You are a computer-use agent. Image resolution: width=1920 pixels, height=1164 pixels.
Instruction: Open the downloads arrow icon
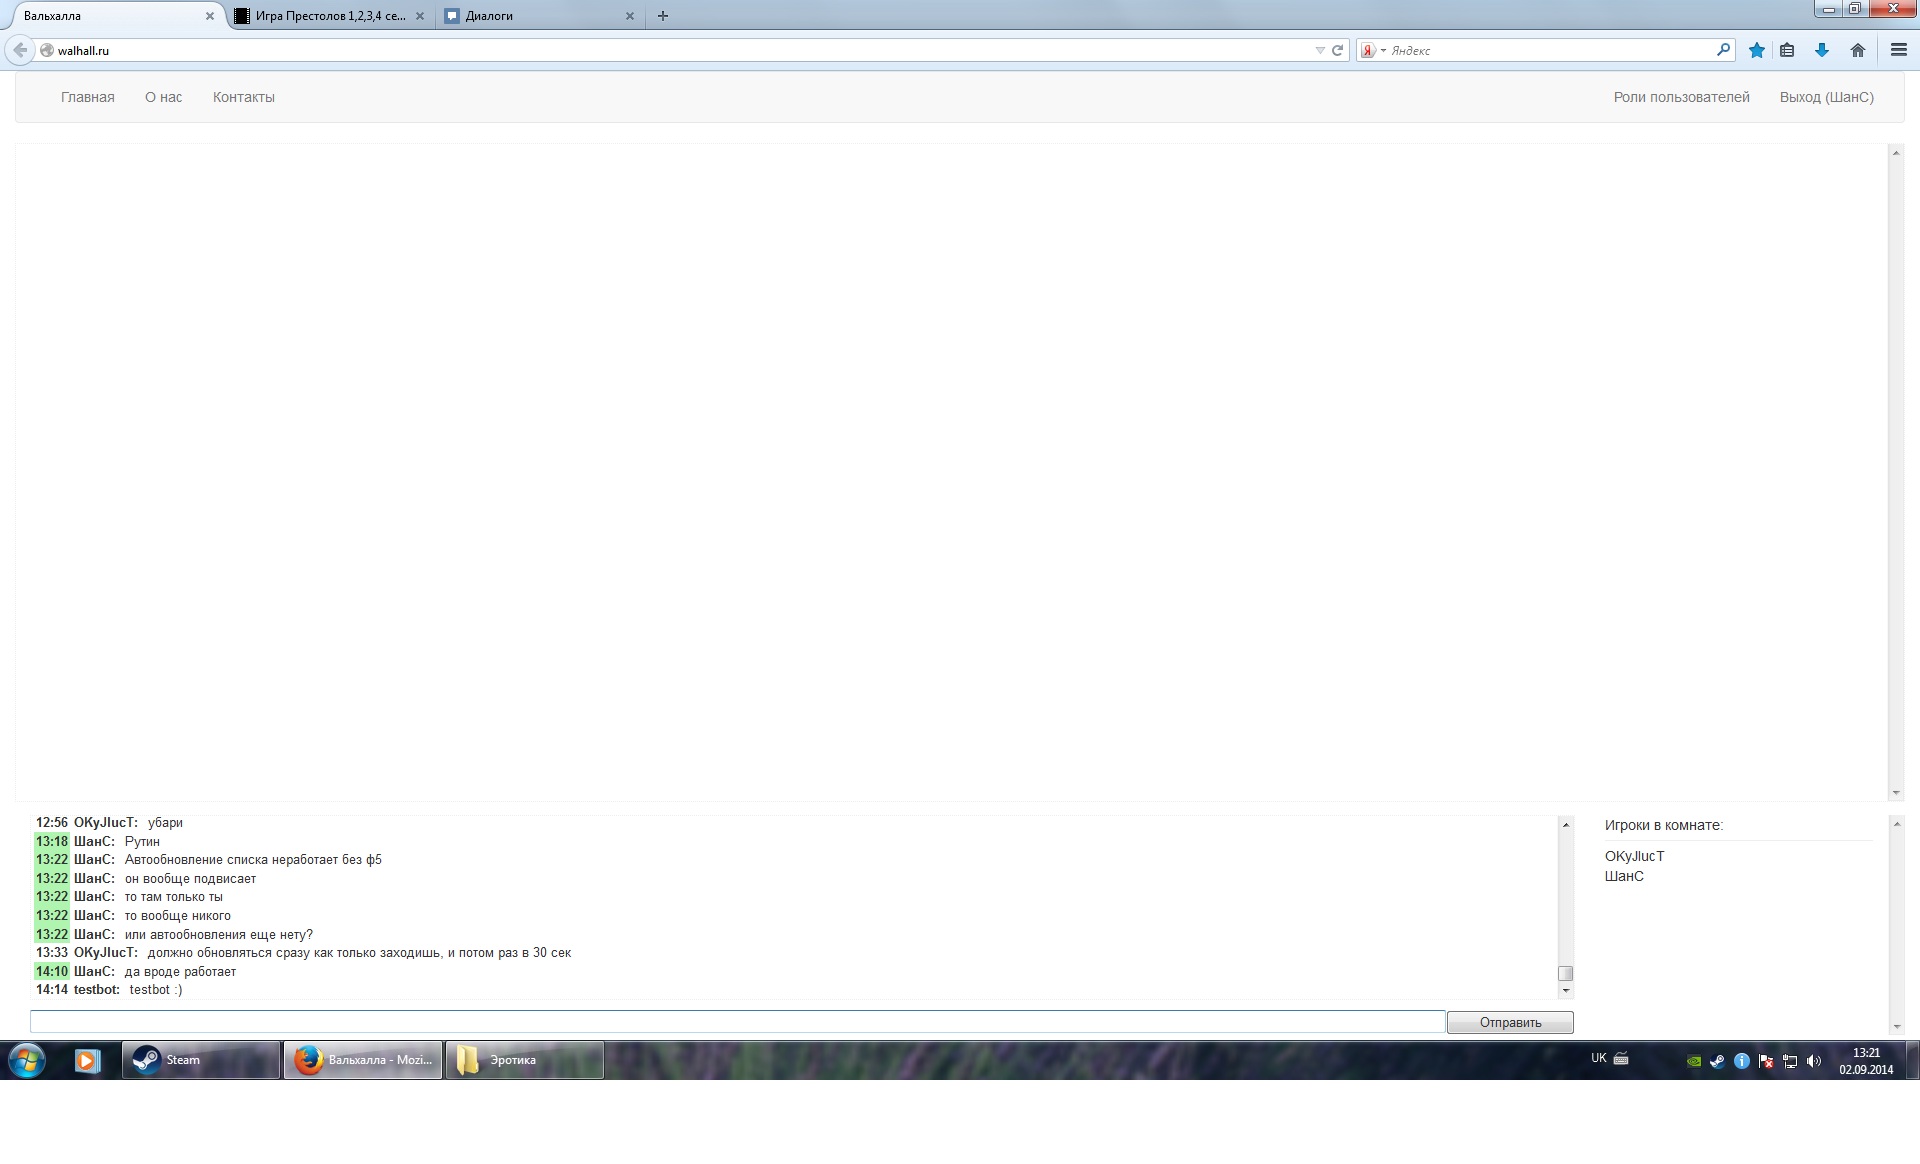coord(1821,50)
